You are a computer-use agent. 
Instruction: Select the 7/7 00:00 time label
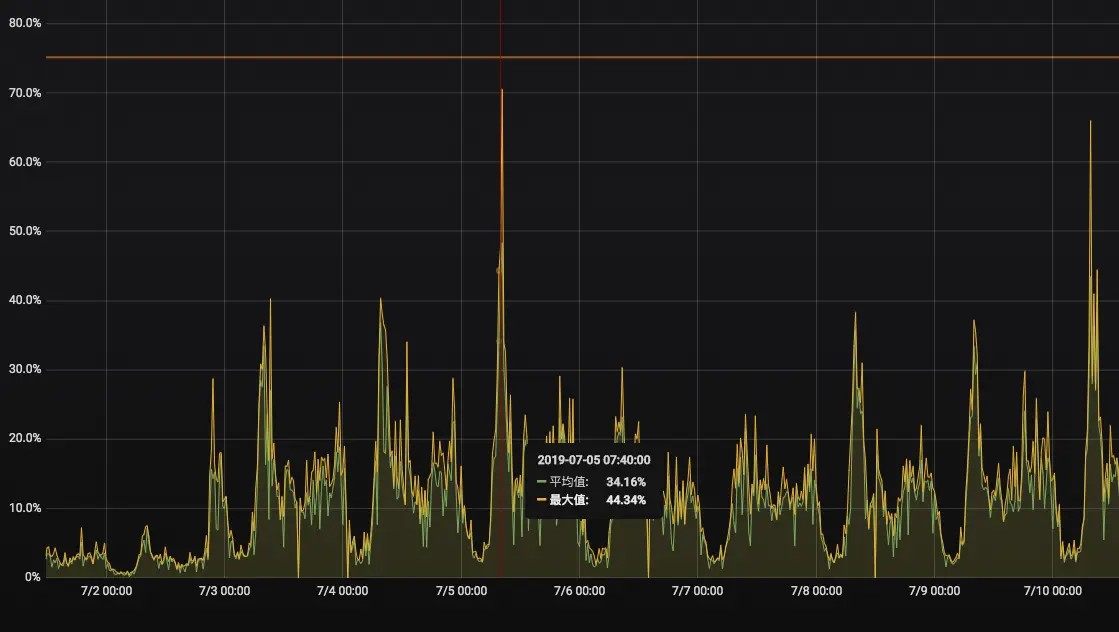click(x=697, y=591)
